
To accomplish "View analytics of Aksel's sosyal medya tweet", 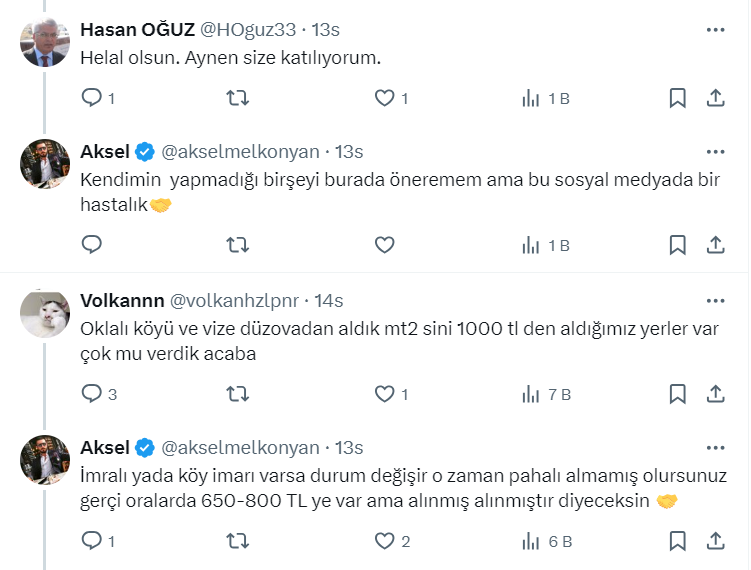I will (546, 245).
